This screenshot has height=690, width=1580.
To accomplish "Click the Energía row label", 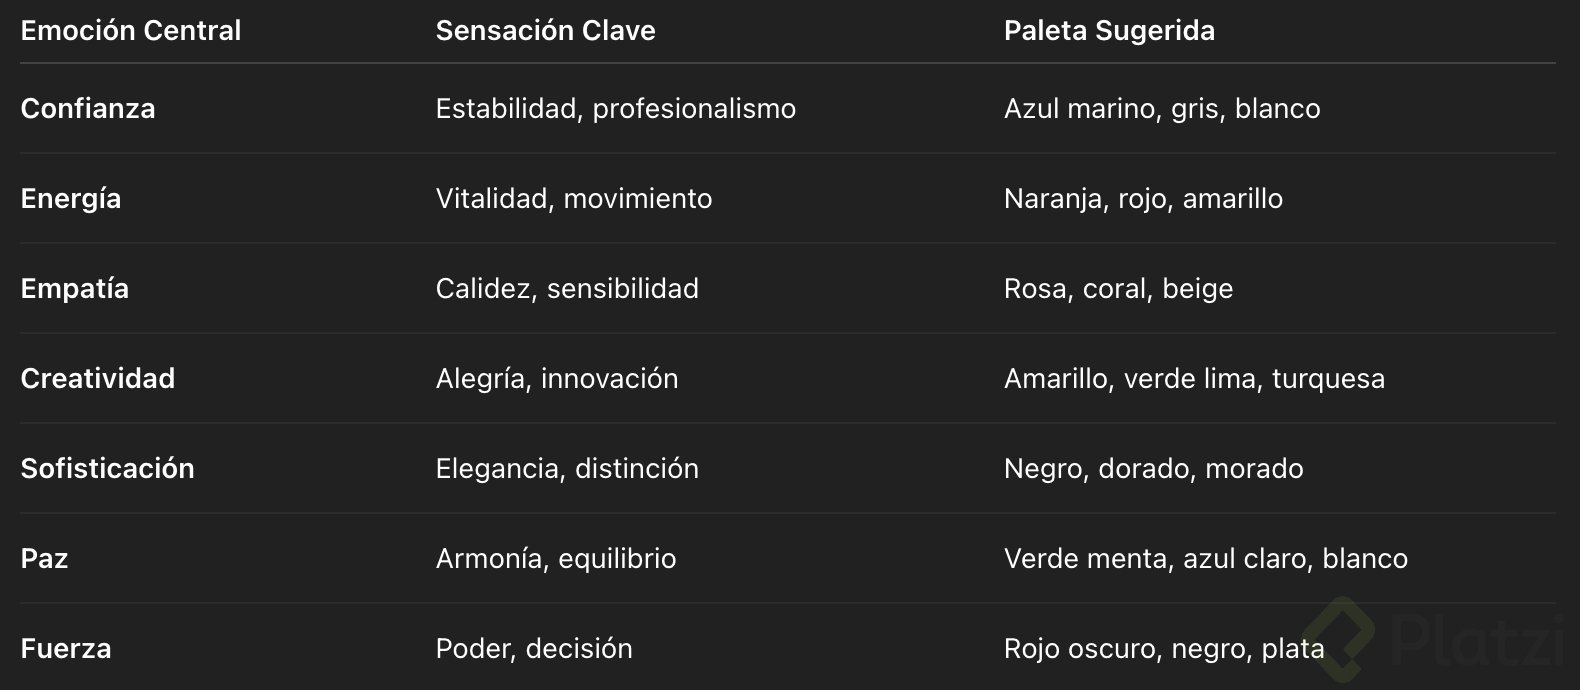I will click(71, 199).
